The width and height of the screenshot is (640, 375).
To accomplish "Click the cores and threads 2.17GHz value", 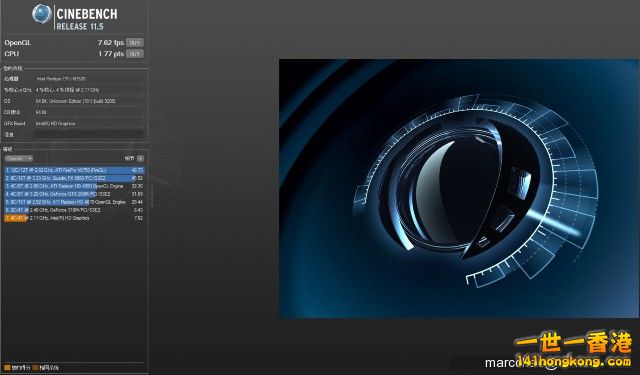I will 67,90.
